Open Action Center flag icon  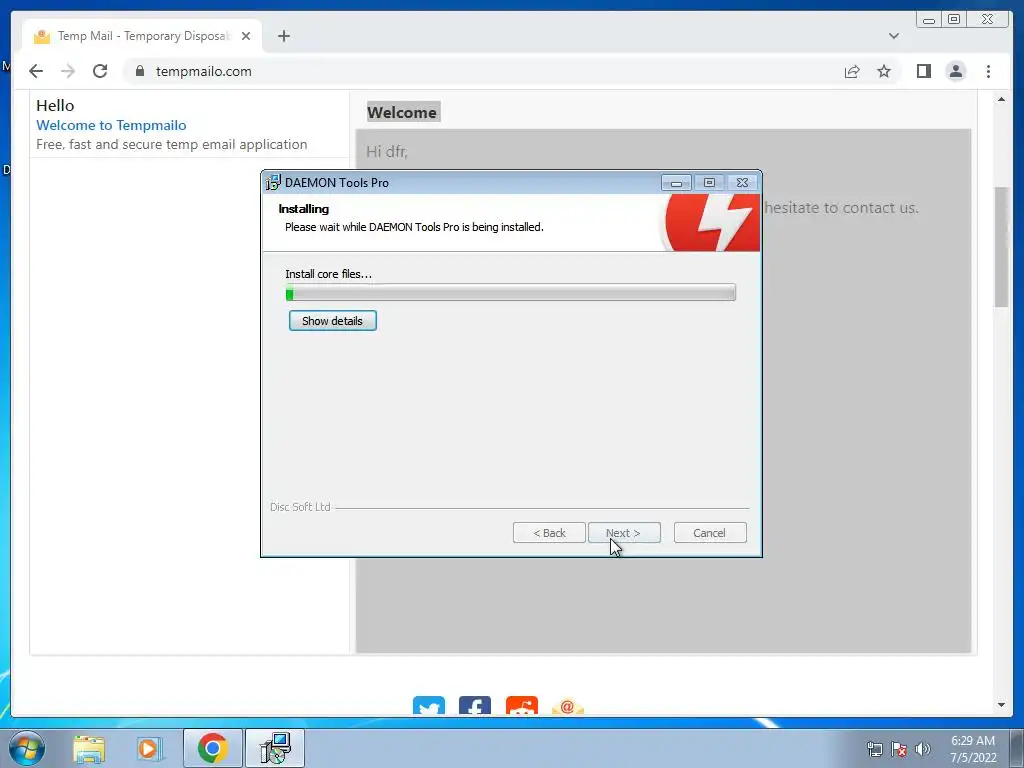click(x=899, y=749)
